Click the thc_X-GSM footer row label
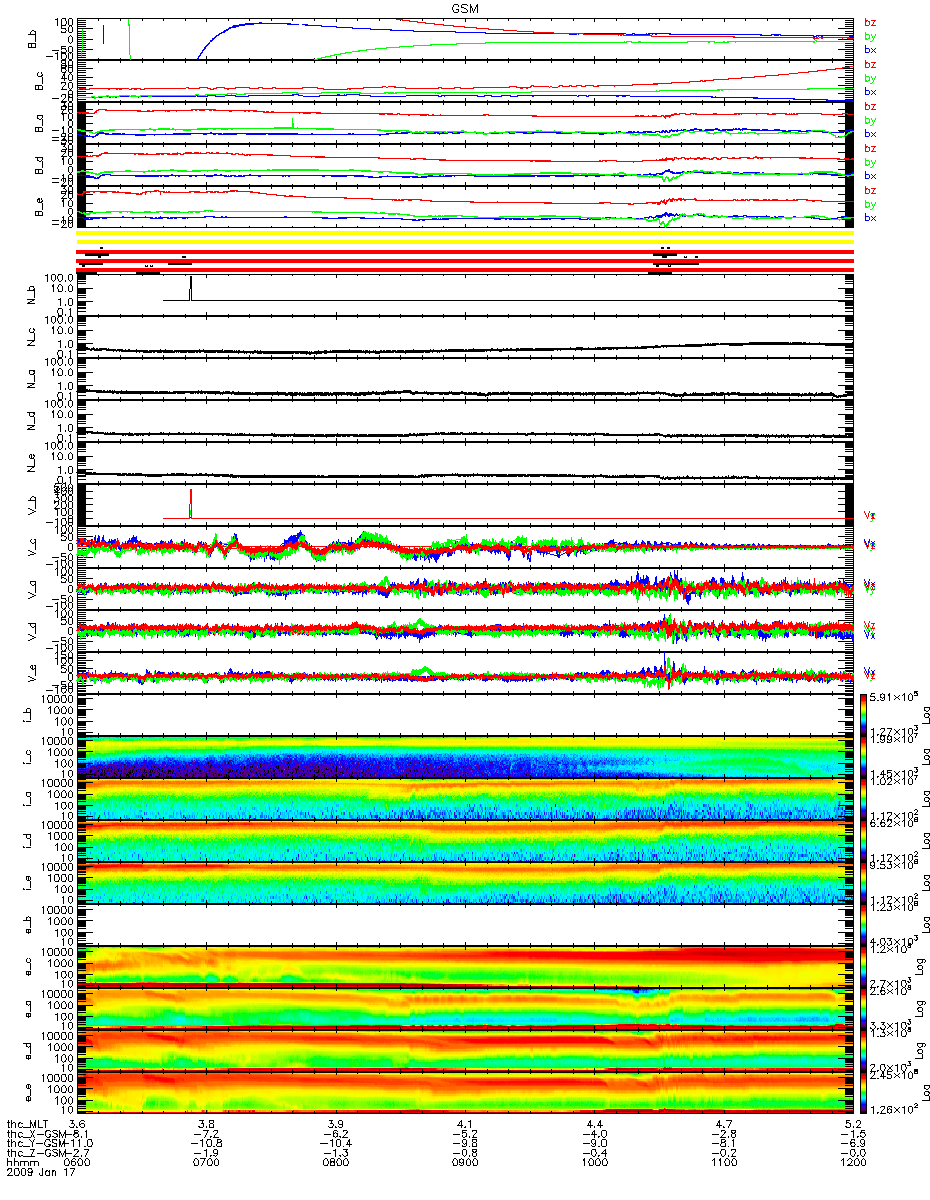Screen dimensions: 930x1200 pos(34,1134)
